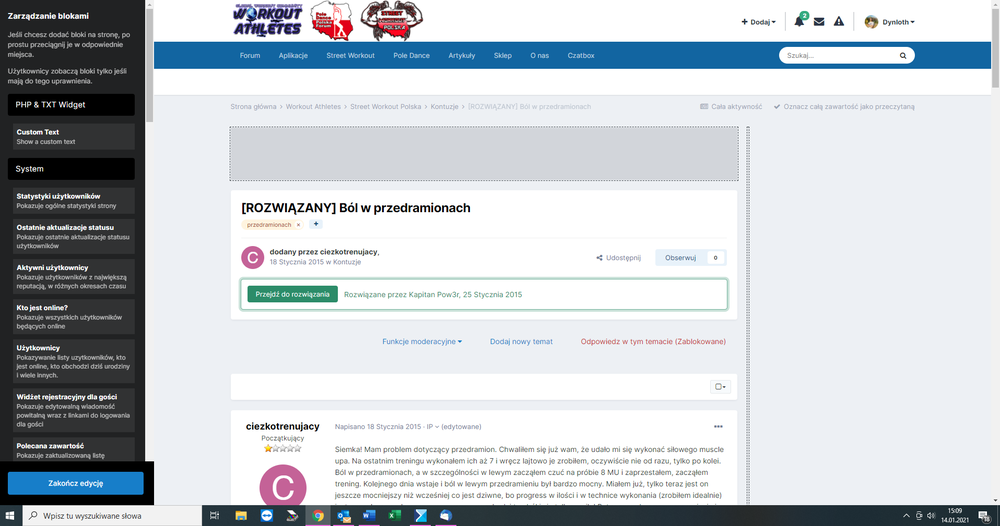Open TeamViewer from the taskbar

[x=267, y=516]
